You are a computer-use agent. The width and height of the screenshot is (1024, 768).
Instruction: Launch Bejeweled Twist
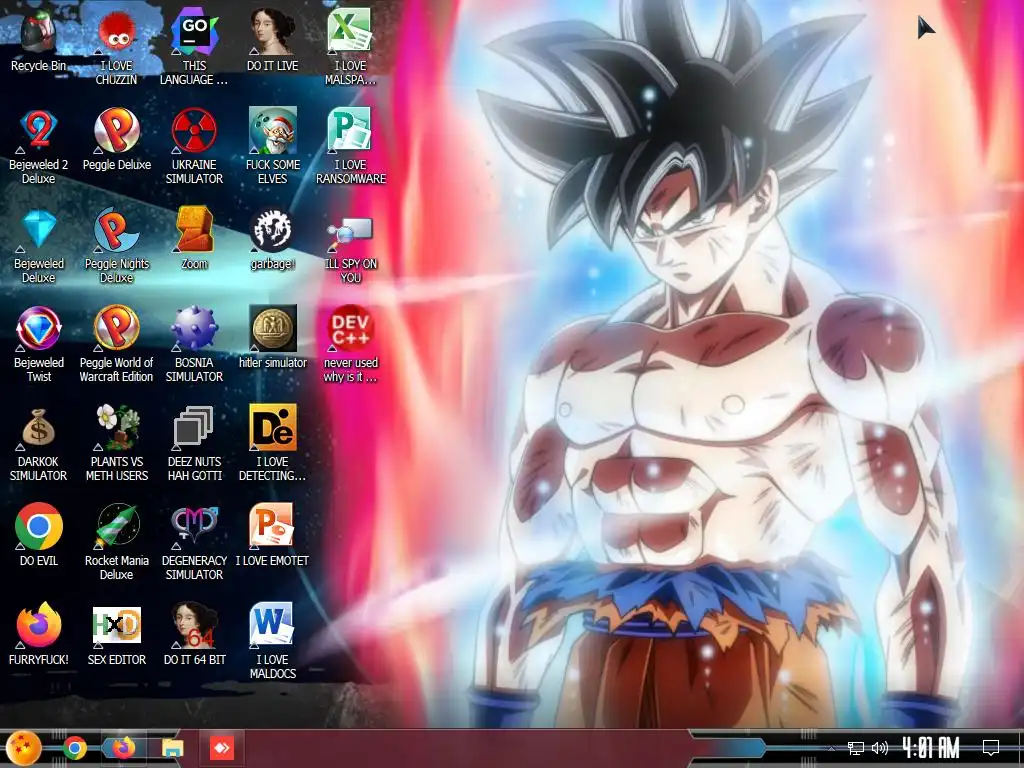(x=39, y=328)
